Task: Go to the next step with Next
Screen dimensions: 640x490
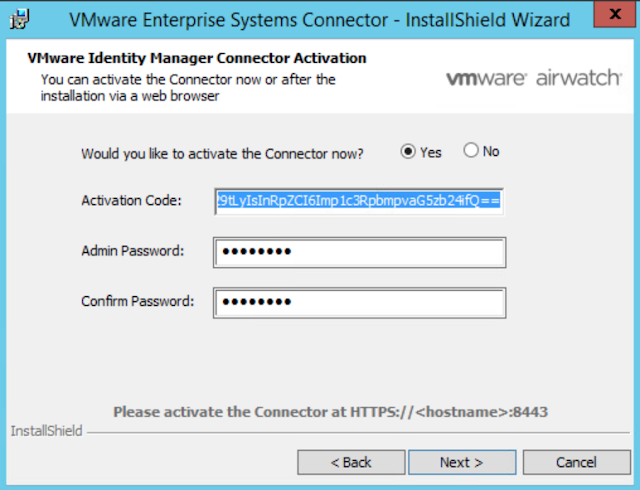Action: tap(462, 462)
